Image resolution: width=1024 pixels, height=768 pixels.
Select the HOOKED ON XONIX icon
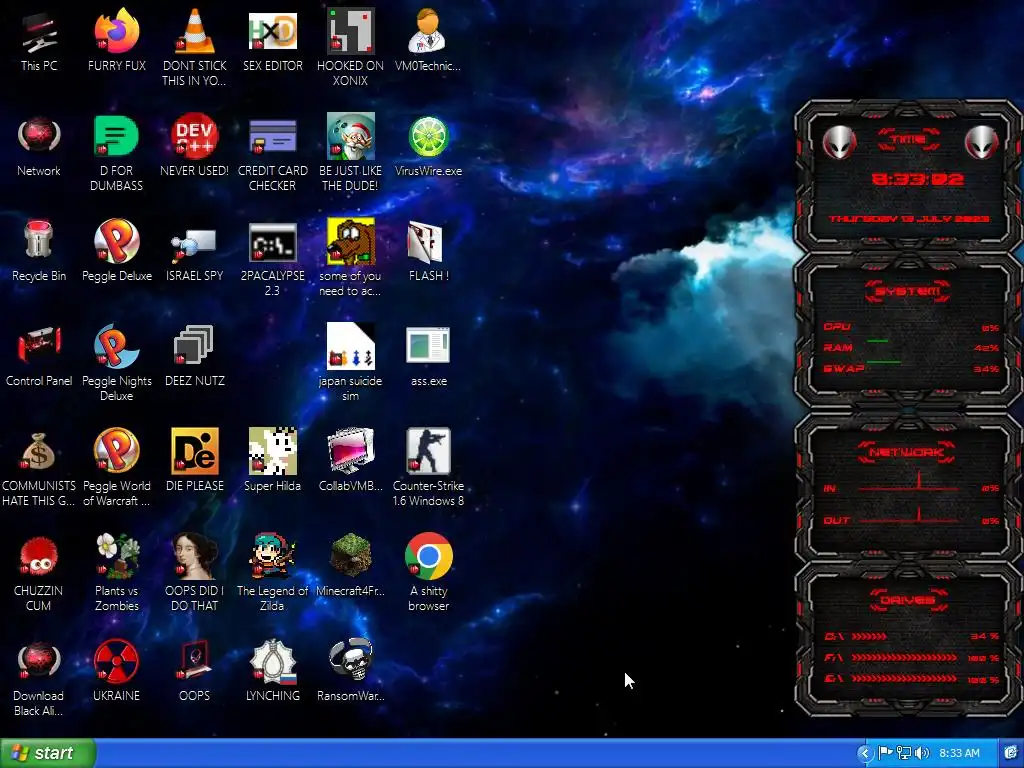tap(350, 31)
